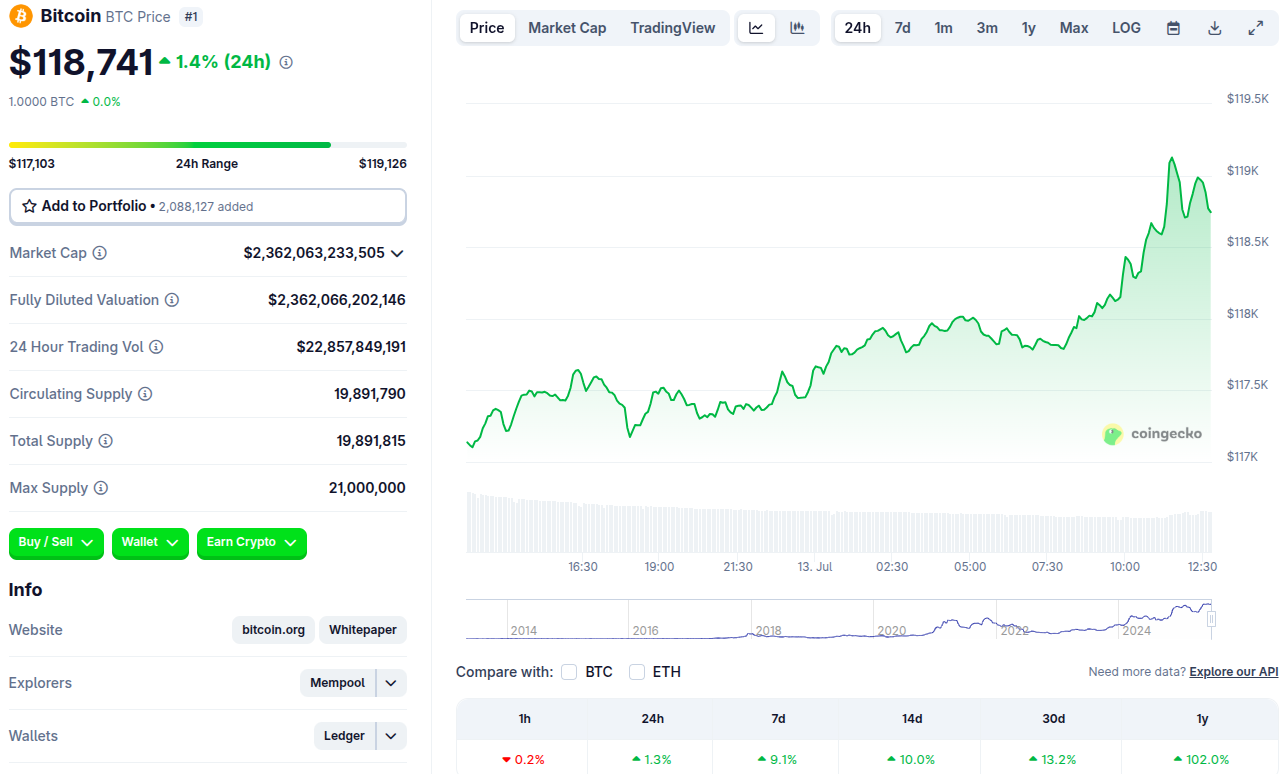Switch to candlestick chart view icon
The image size is (1282, 774).
coord(797,28)
